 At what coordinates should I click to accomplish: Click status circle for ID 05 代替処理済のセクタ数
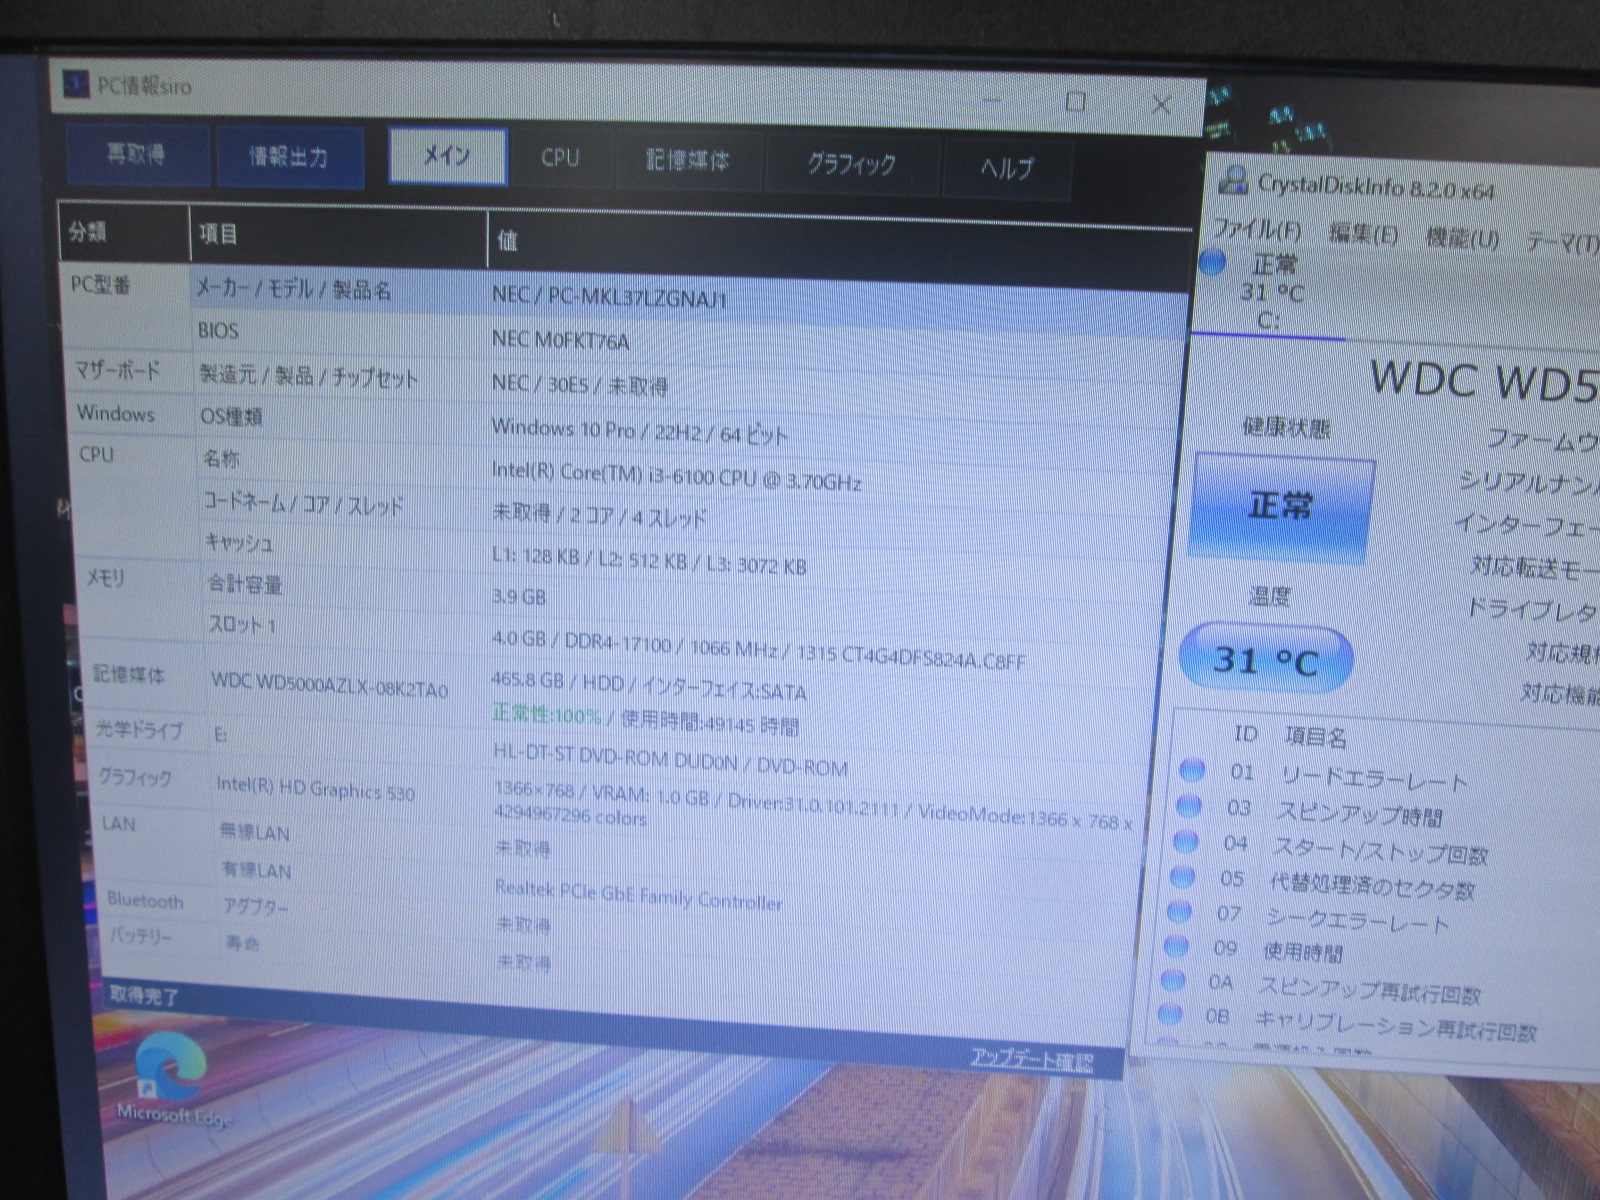1182,877
